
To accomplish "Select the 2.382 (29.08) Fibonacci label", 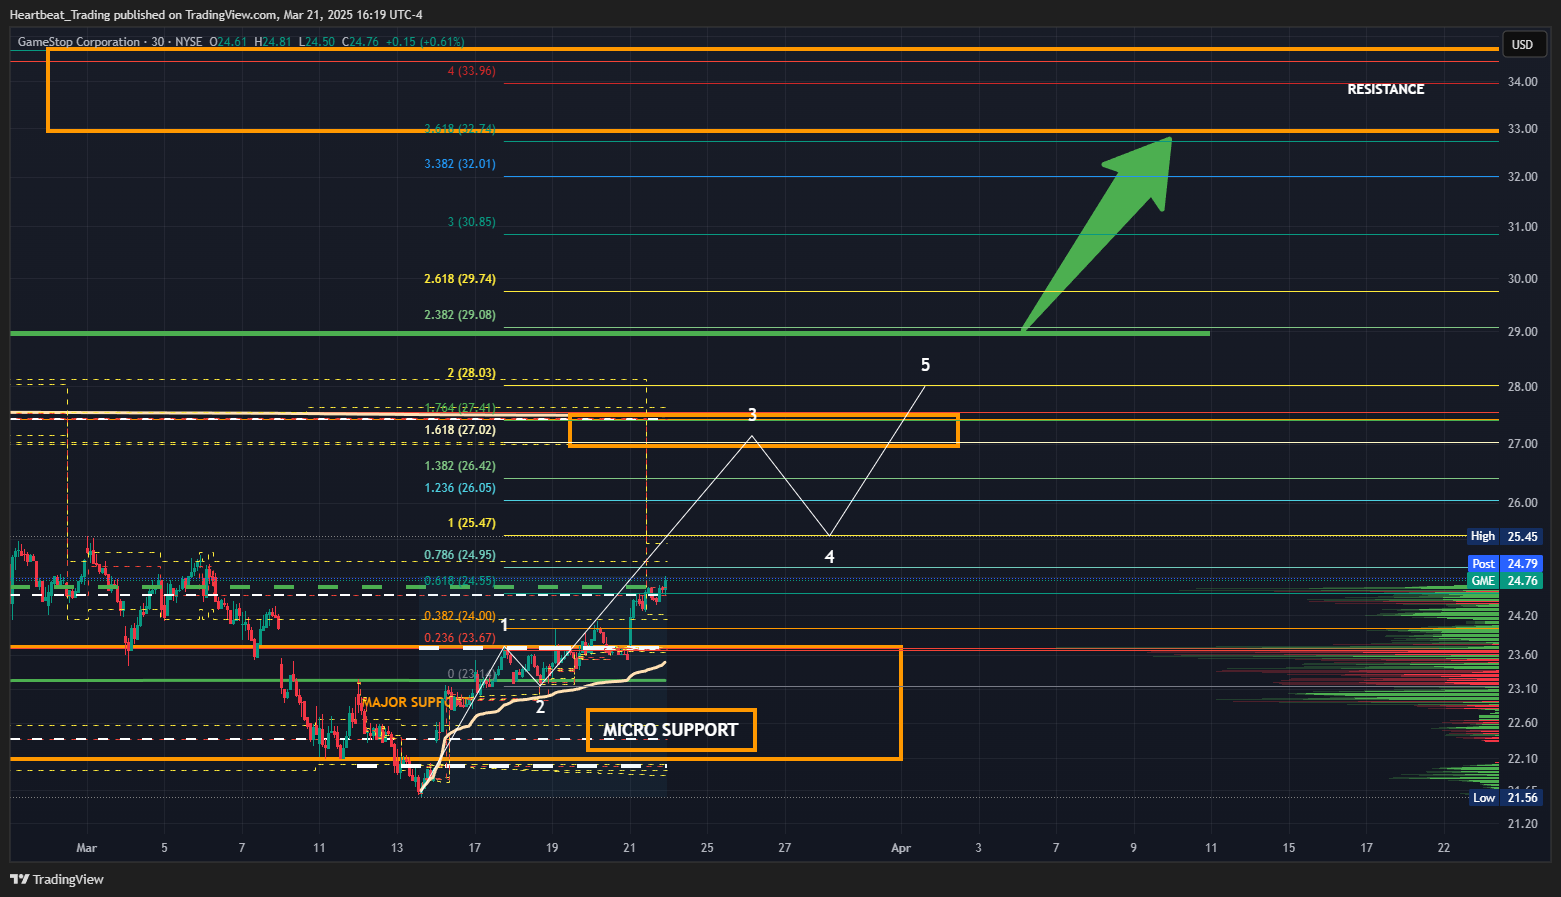I will (460, 315).
